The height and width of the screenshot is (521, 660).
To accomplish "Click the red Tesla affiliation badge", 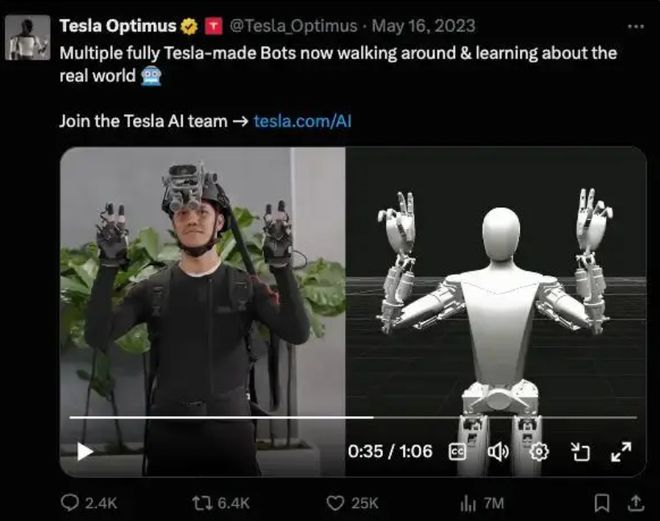I will [x=214, y=26].
